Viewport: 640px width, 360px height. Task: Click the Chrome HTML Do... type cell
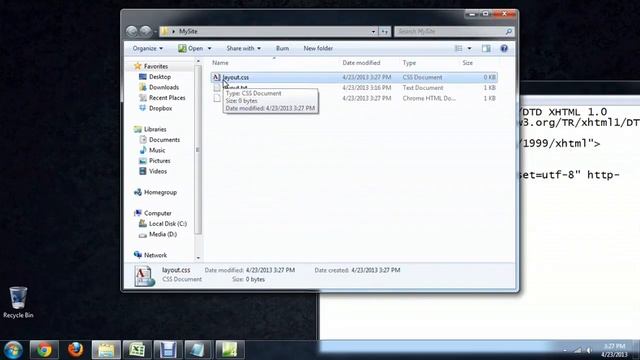pos(429,98)
